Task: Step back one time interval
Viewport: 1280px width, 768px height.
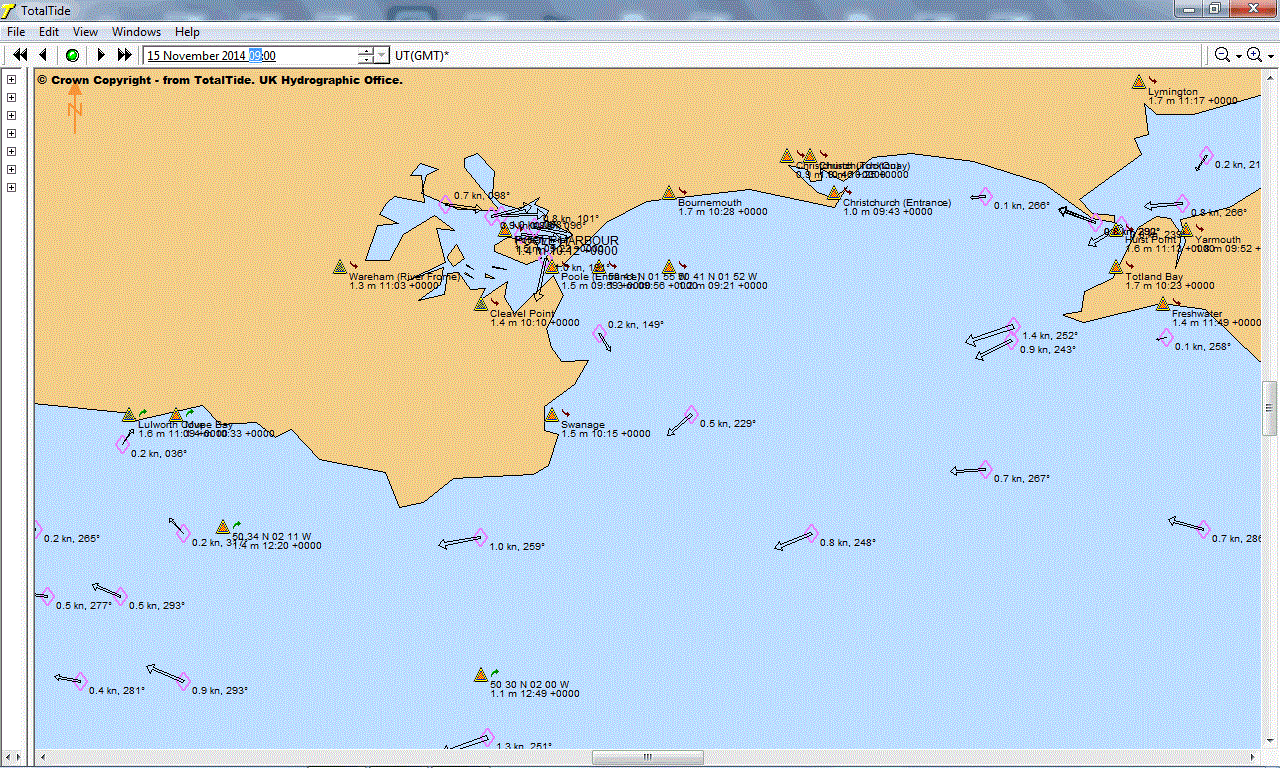Action: (43, 55)
